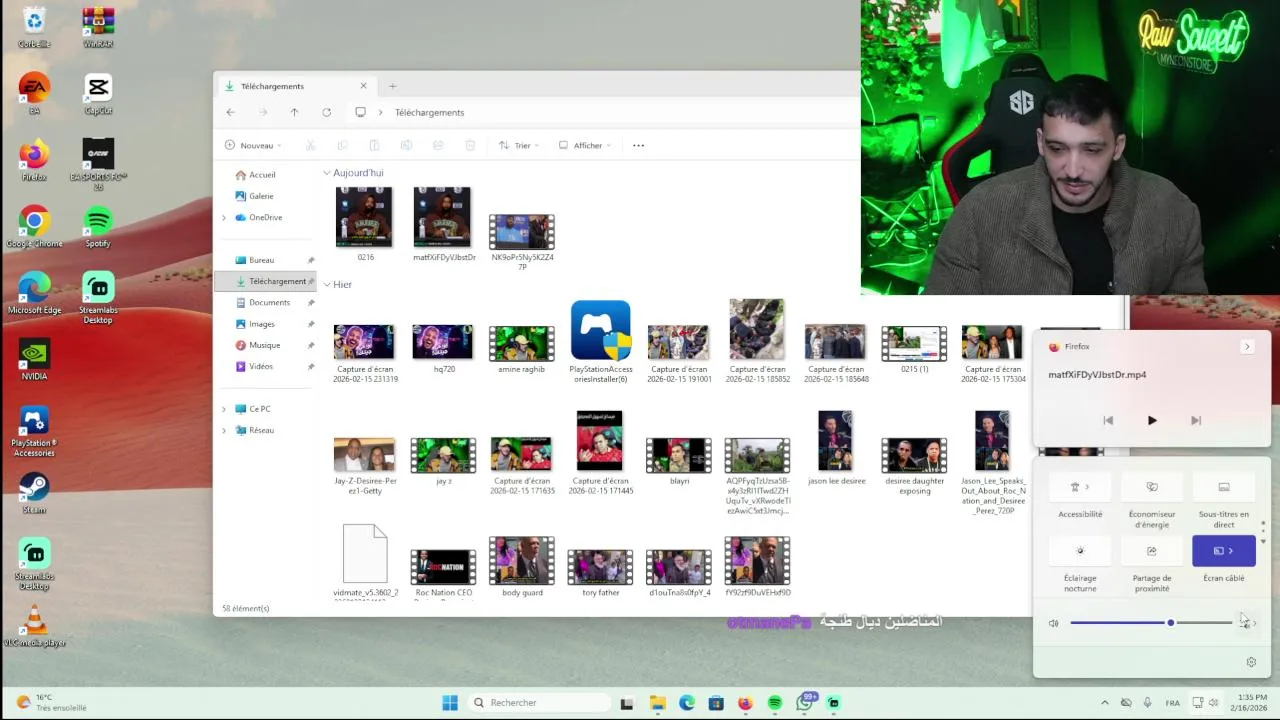Screen dimensions: 1280x720
Task: Open the Accessibilité quick settings tile
Action: 1080,487
